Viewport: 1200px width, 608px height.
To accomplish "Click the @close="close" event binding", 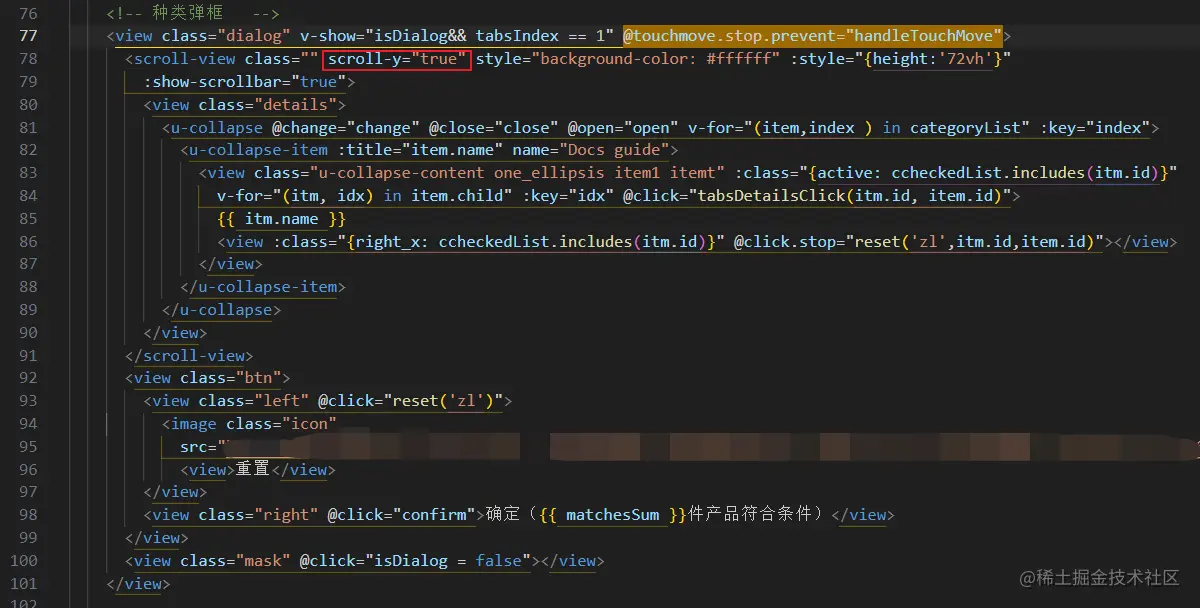I will [x=493, y=128].
